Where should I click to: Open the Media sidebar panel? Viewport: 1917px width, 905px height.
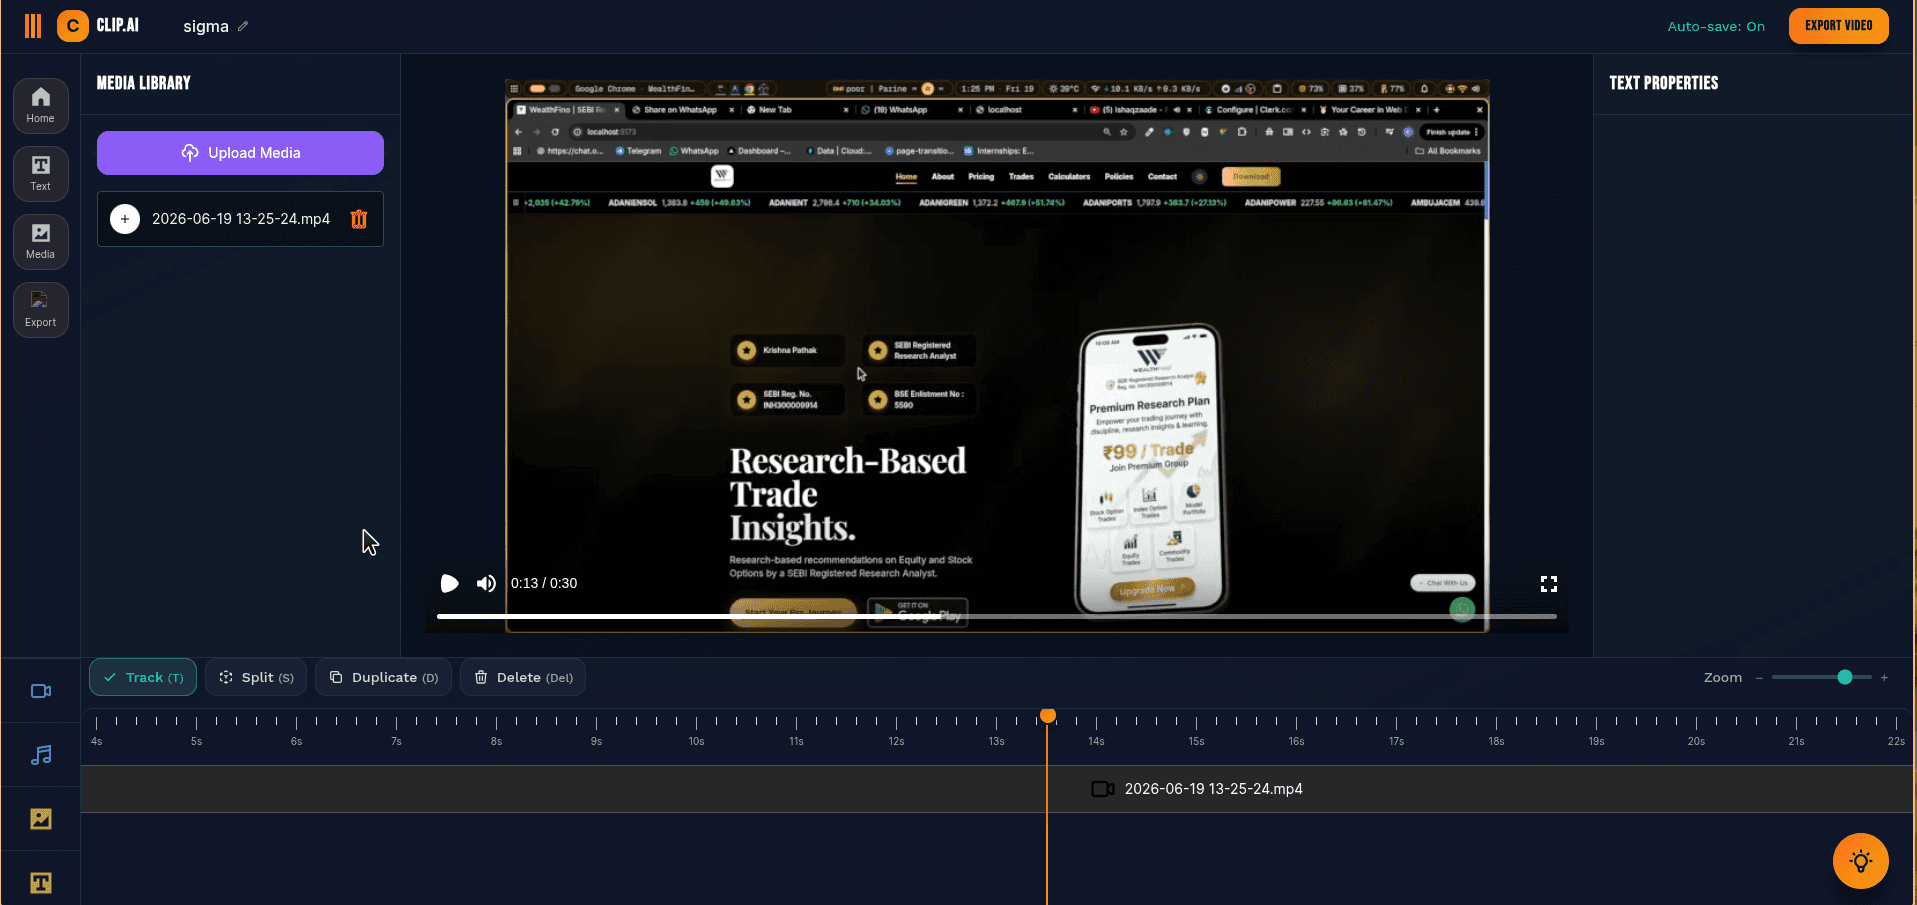[41, 242]
